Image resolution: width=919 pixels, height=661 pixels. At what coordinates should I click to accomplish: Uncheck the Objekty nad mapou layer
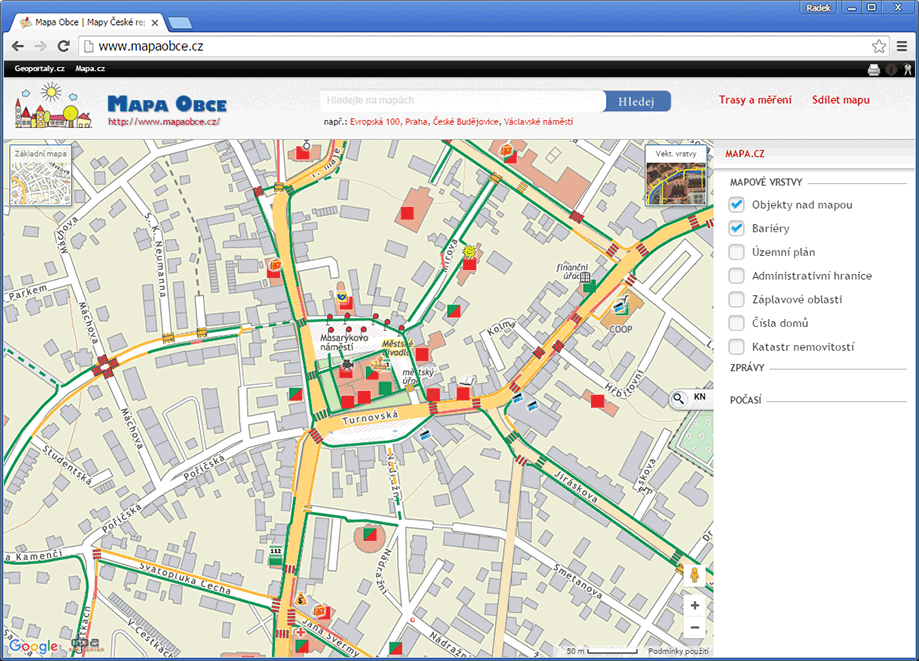pyautogui.click(x=737, y=205)
